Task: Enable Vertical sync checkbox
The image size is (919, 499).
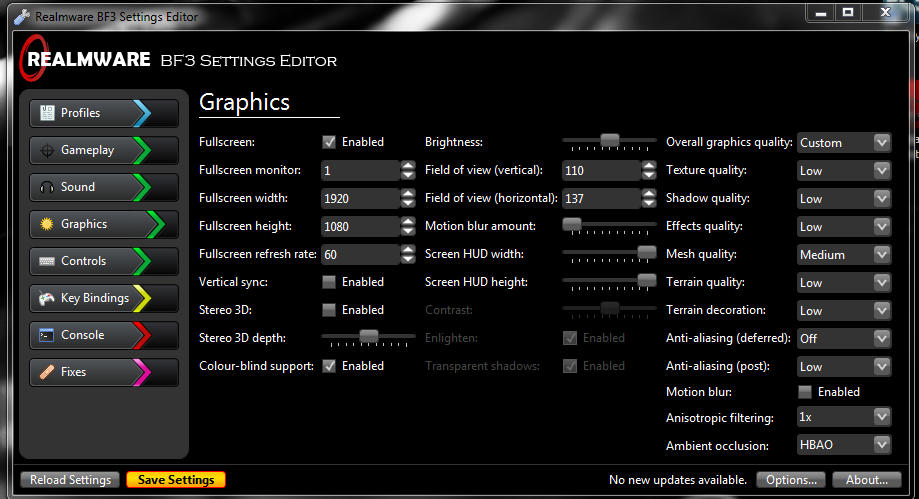Action: click(x=329, y=282)
